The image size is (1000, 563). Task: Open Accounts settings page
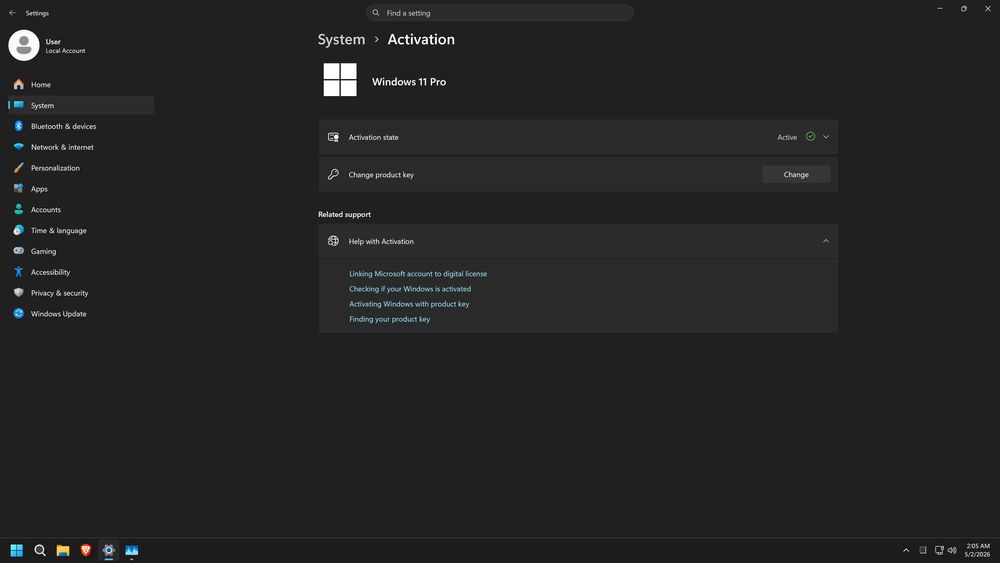point(81,209)
